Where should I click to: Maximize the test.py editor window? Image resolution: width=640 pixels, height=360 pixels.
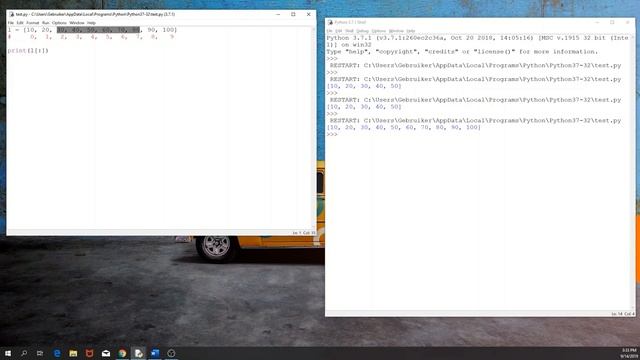pos(293,14)
